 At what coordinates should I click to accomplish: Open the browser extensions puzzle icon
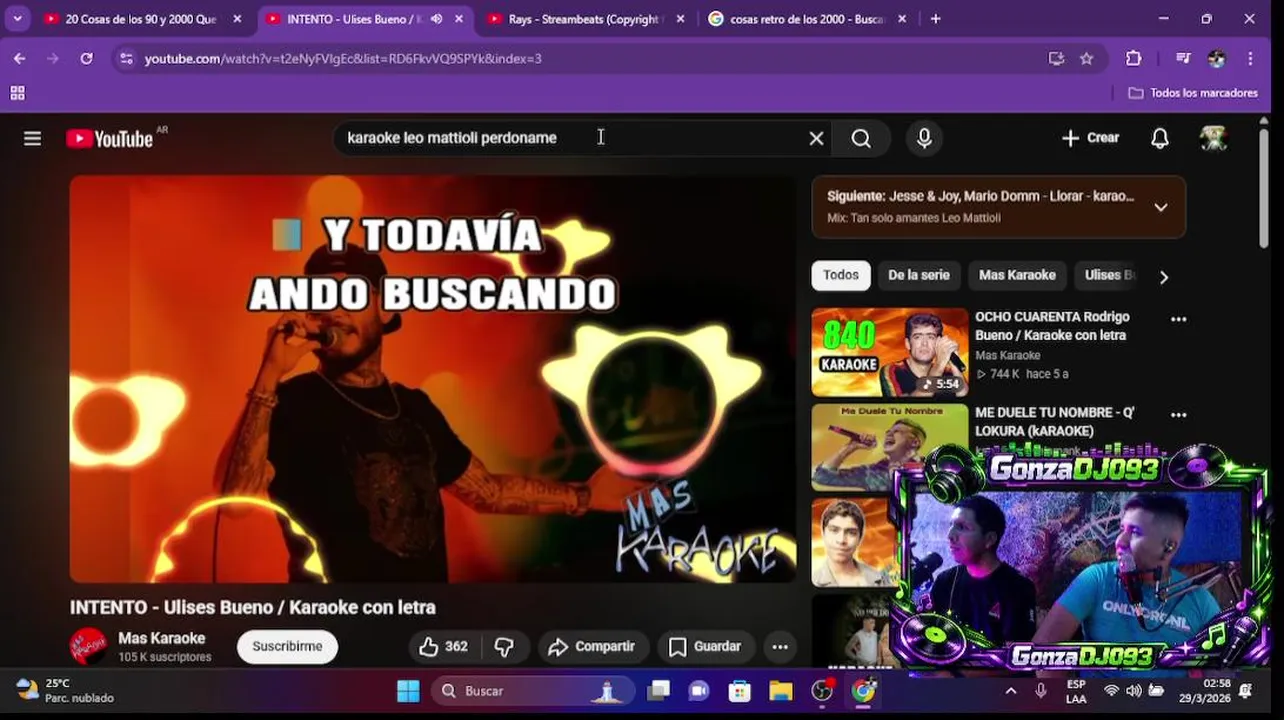[1133, 59]
